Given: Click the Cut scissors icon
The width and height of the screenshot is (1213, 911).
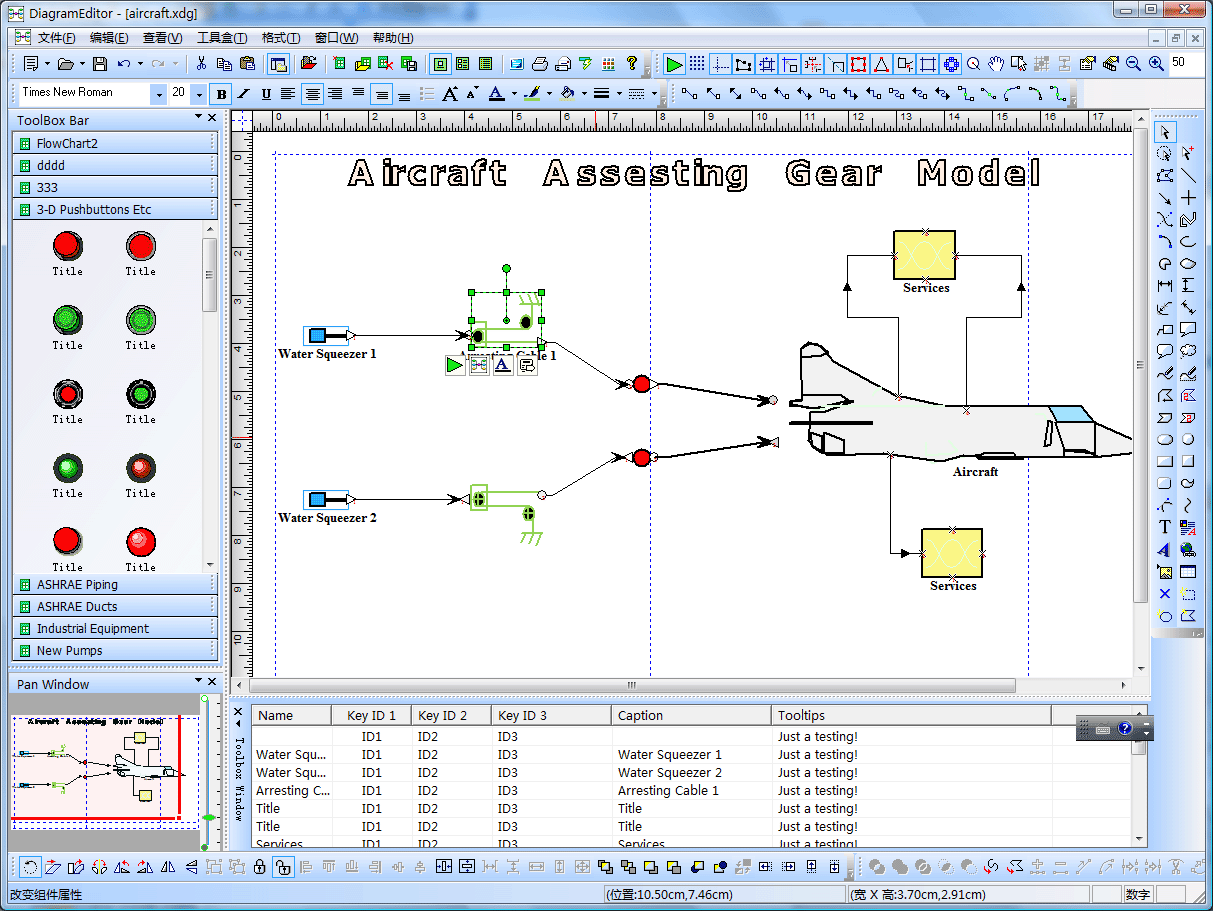Looking at the screenshot, I should pos(201,64).
